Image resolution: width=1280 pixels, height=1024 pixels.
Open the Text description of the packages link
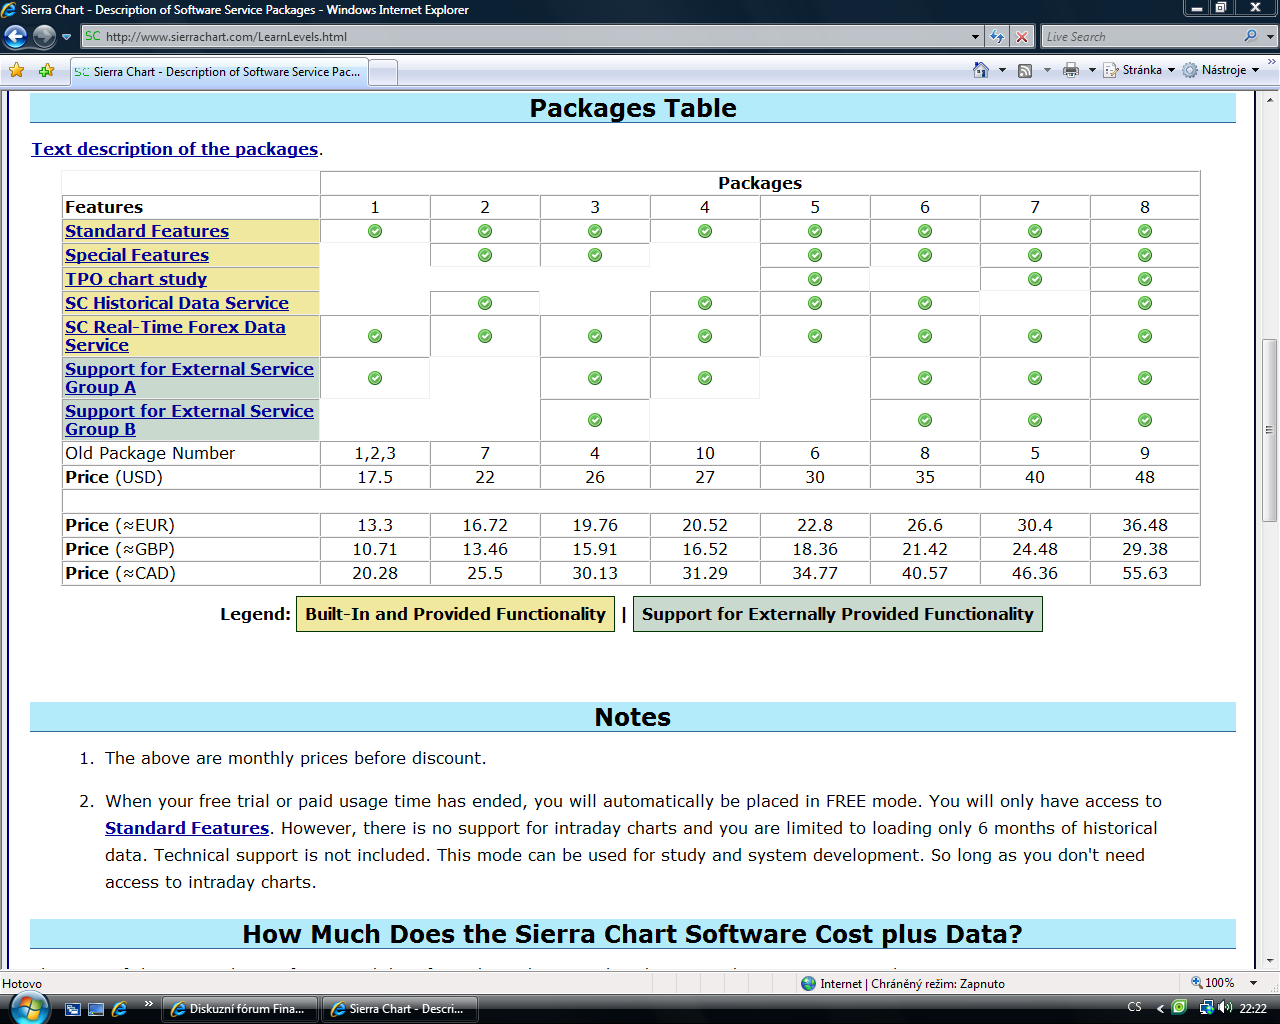pyautogui.click(x=175, y=149)
